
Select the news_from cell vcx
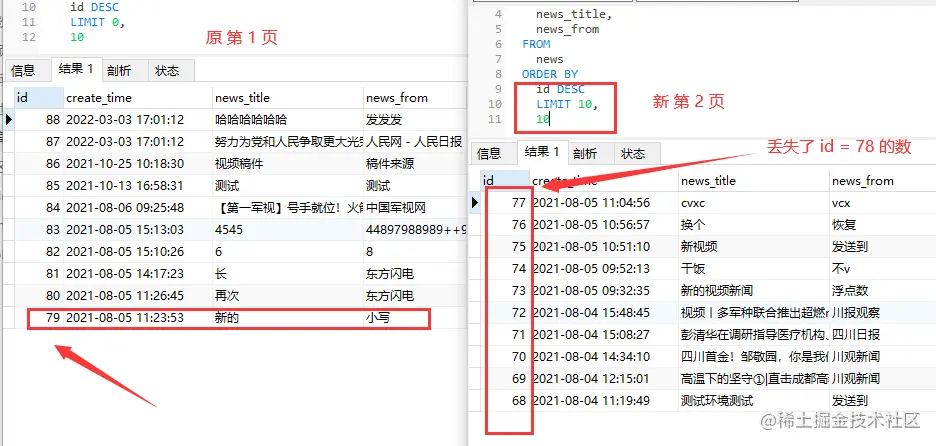[882, 203]
